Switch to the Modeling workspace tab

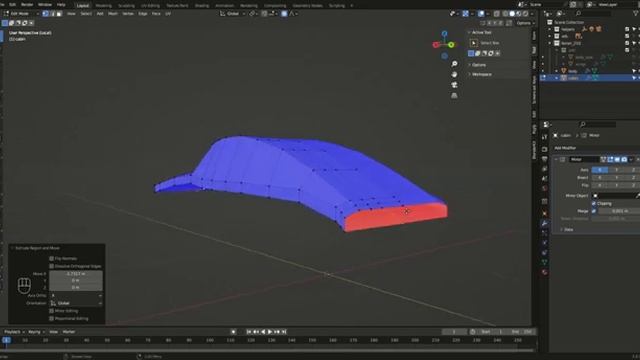[x=103, y=6]
